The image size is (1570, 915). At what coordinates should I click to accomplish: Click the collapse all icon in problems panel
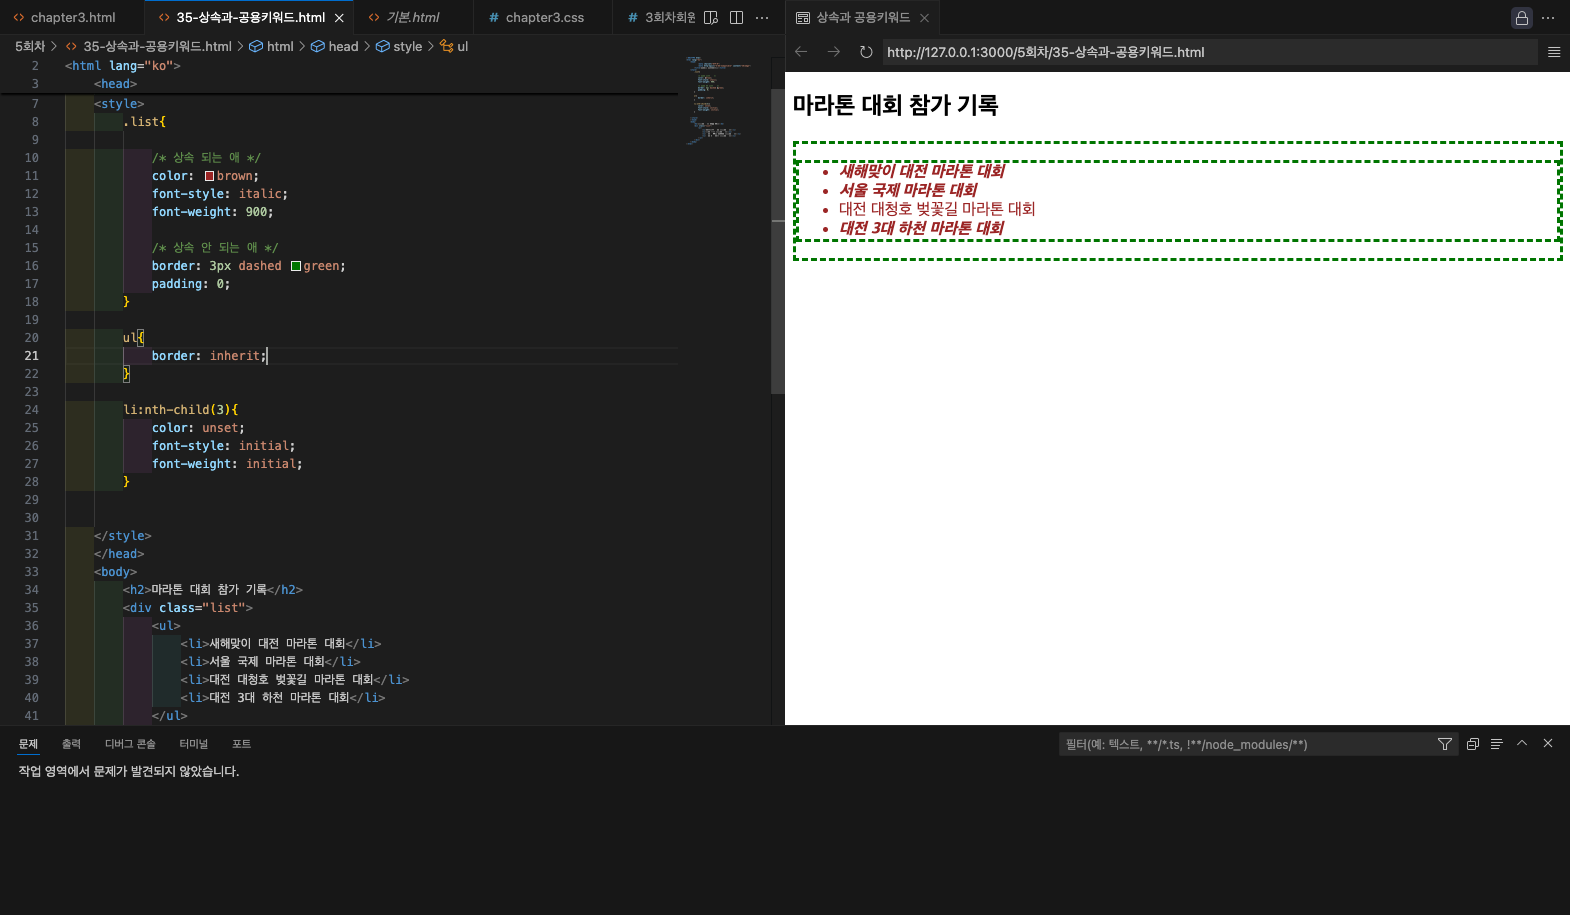point(1473,744)
